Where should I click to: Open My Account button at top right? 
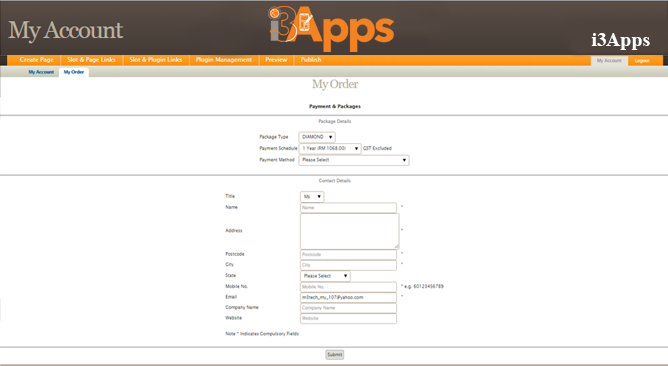(609, 61)
